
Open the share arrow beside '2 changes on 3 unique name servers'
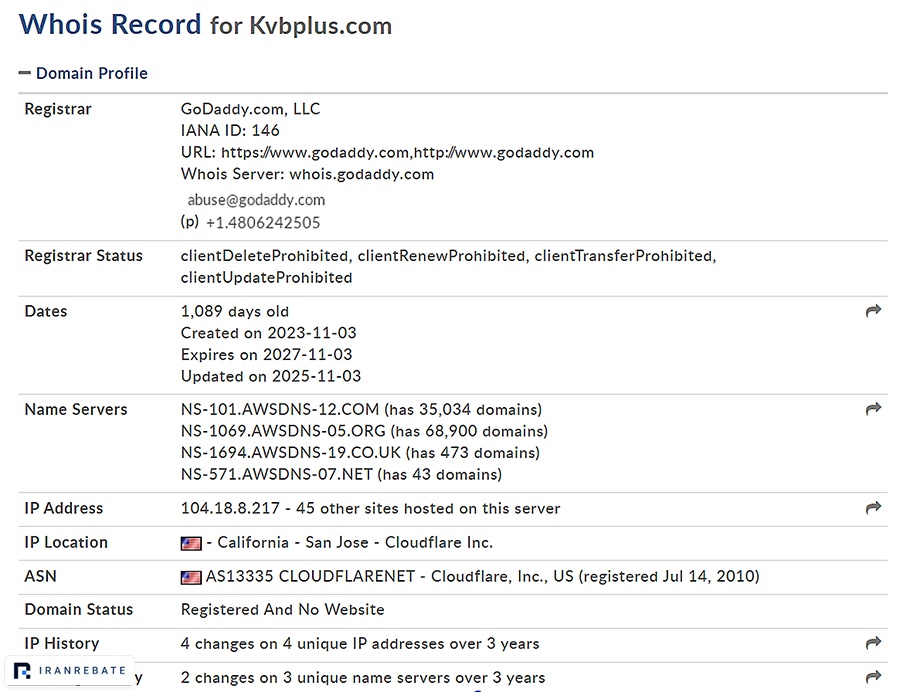point(873,677)
